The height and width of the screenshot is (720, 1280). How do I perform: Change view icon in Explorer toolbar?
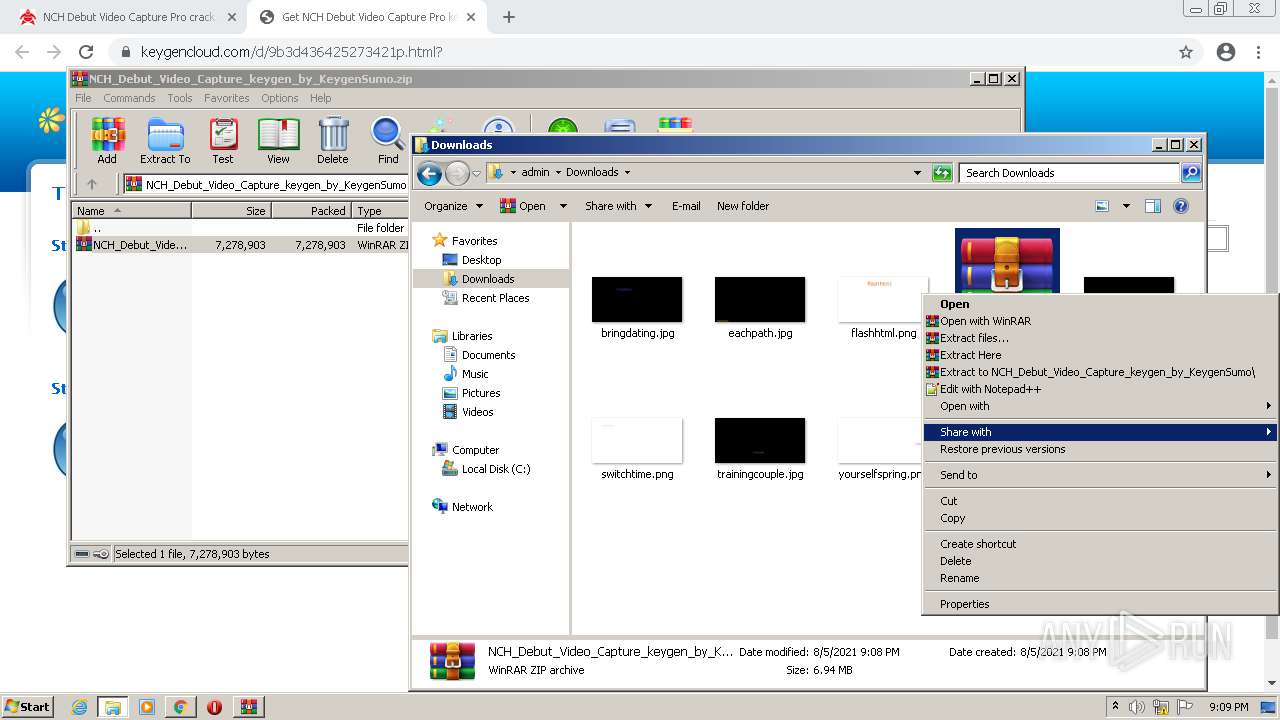pyautogui.click(x=1102, y=206)
